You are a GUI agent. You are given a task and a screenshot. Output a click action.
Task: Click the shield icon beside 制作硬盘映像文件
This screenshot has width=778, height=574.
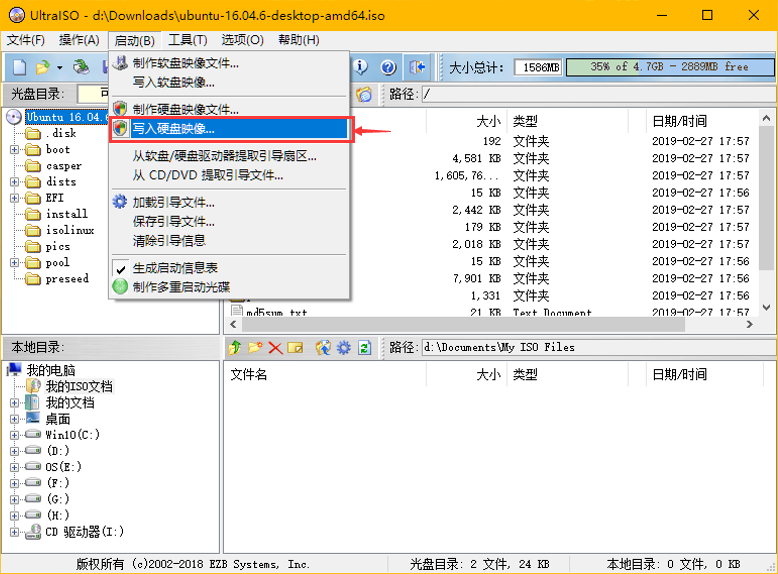[120, 109]
